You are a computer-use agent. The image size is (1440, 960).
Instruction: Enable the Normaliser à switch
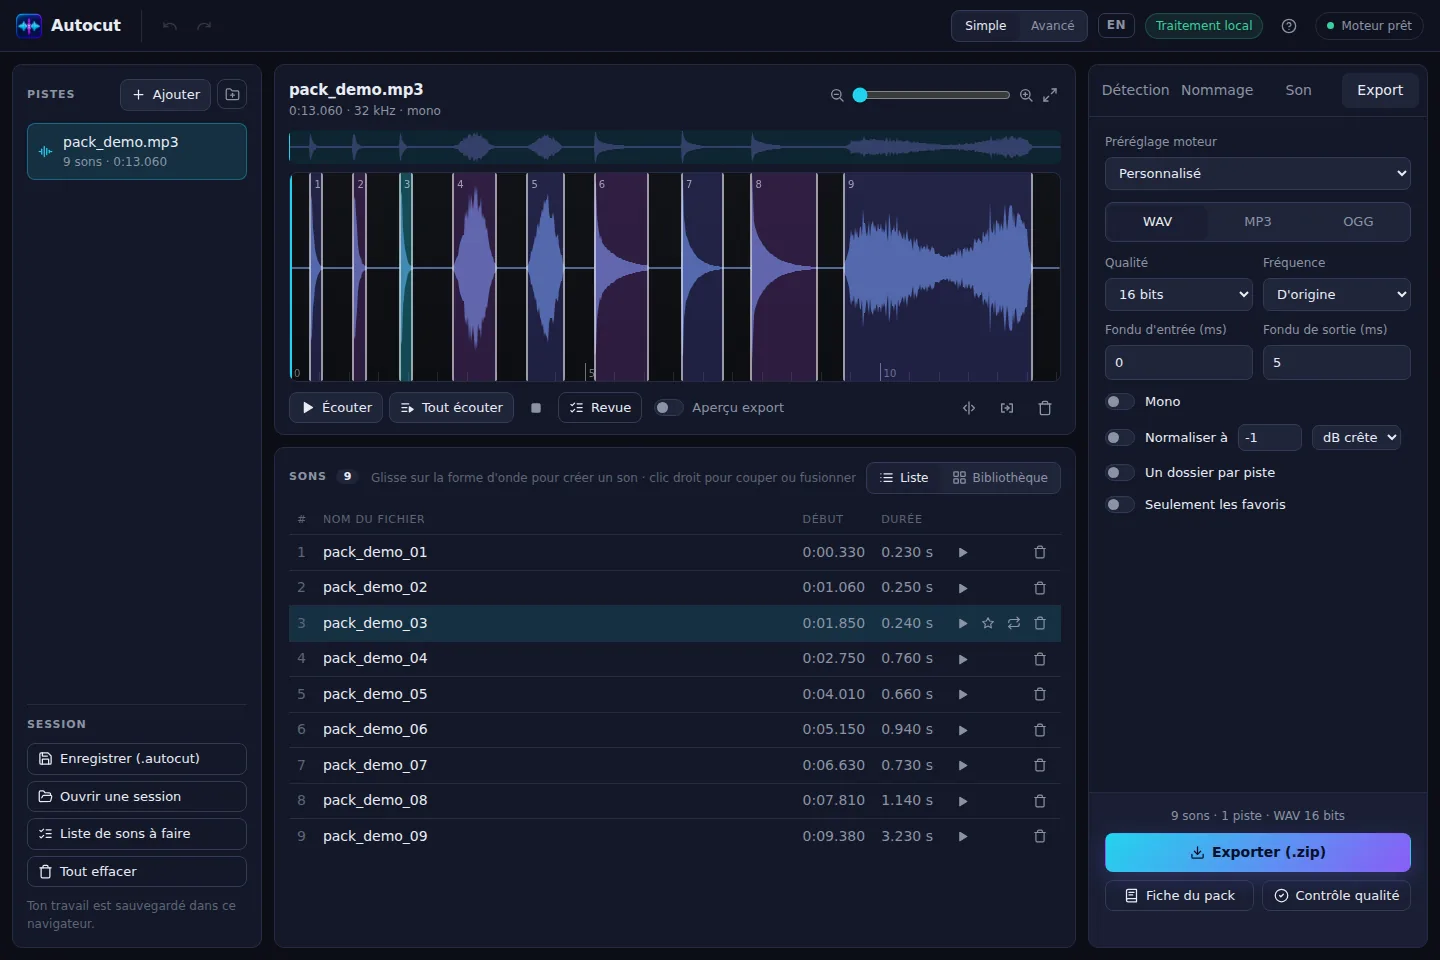coord(1120,437)
